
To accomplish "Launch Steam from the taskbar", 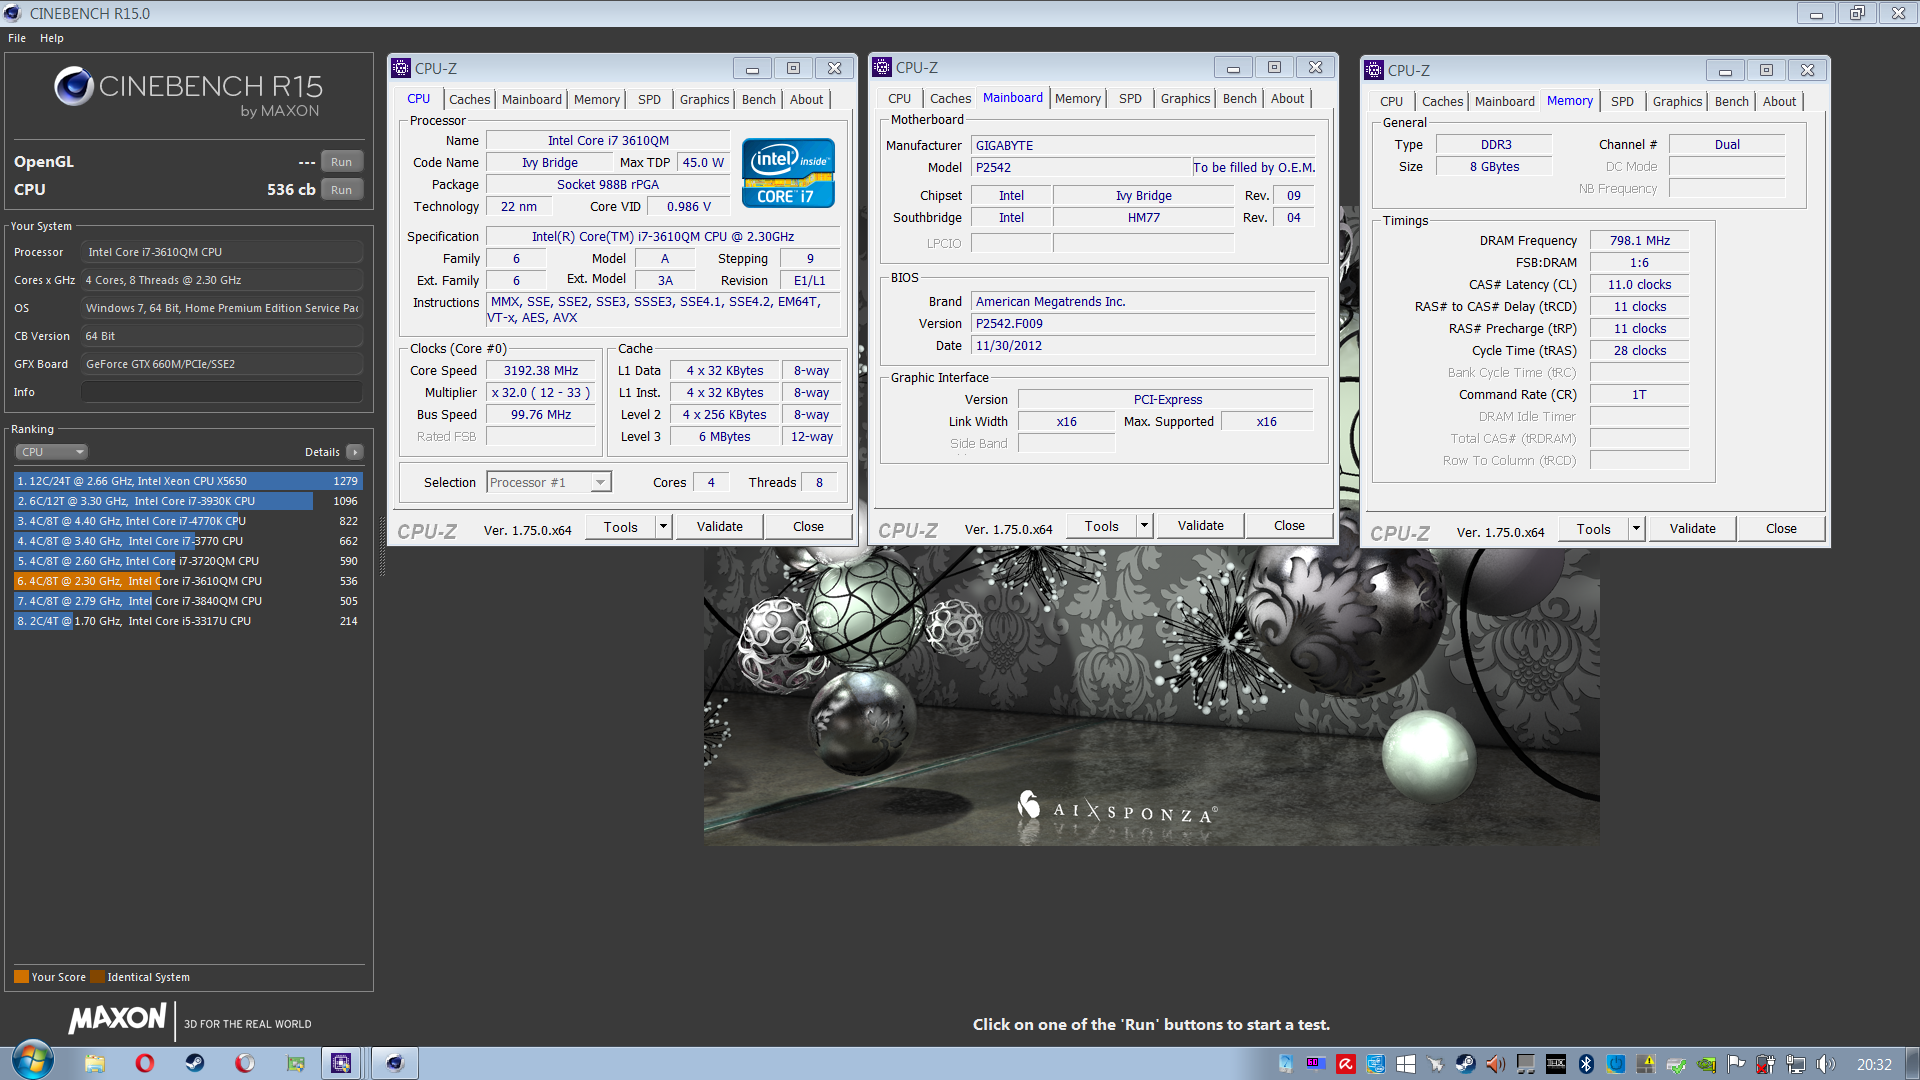I will [195, 1063].
